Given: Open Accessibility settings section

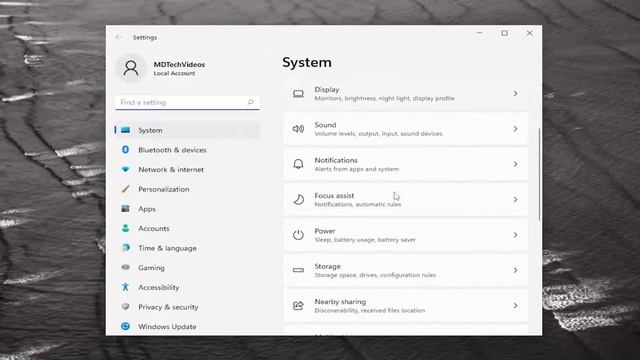Looking at the screenshot, I should click(187, 287).
